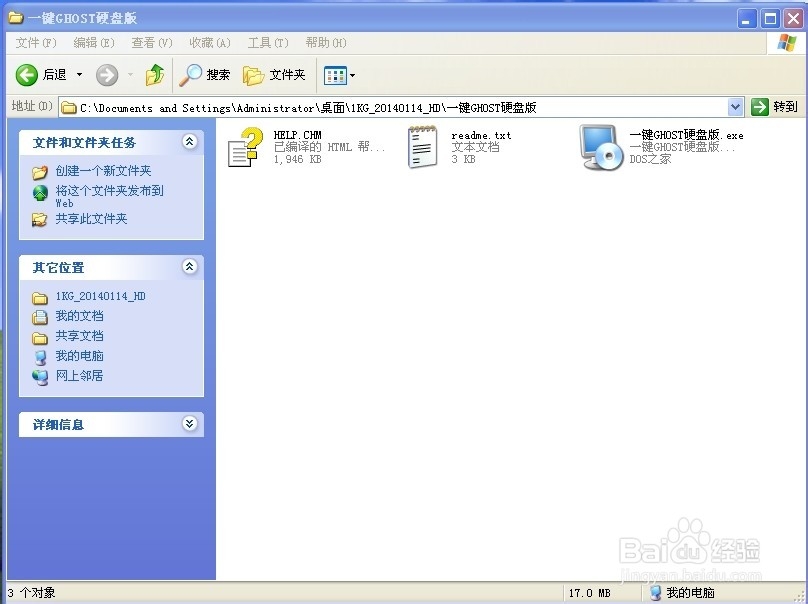Open the 1KG_20140114_HD folder link
This screenshot has width=808, height=604.
[x=100, y=296]
